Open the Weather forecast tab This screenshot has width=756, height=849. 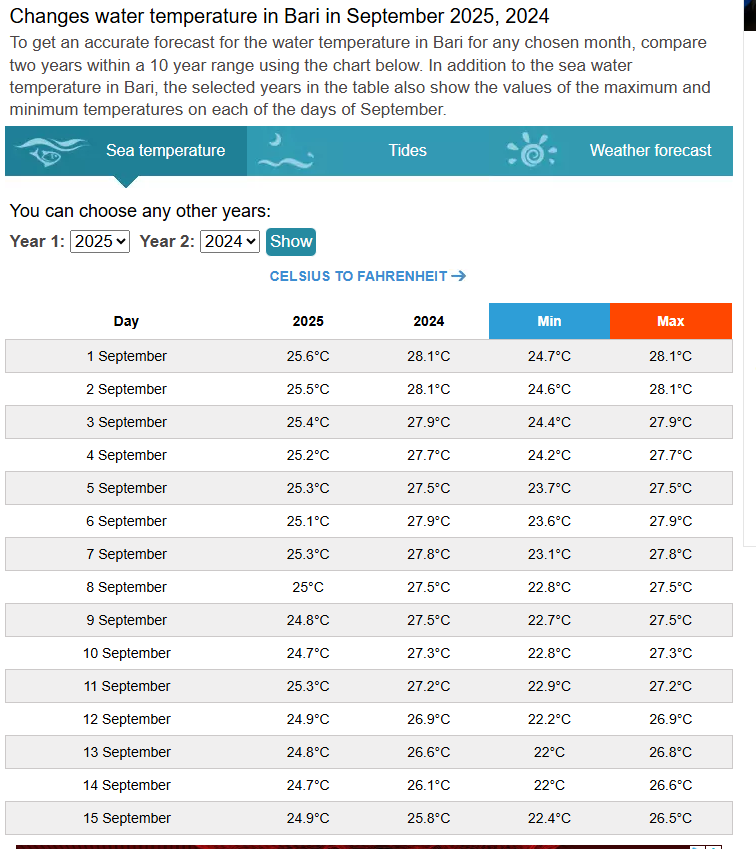tap(650, 151)
